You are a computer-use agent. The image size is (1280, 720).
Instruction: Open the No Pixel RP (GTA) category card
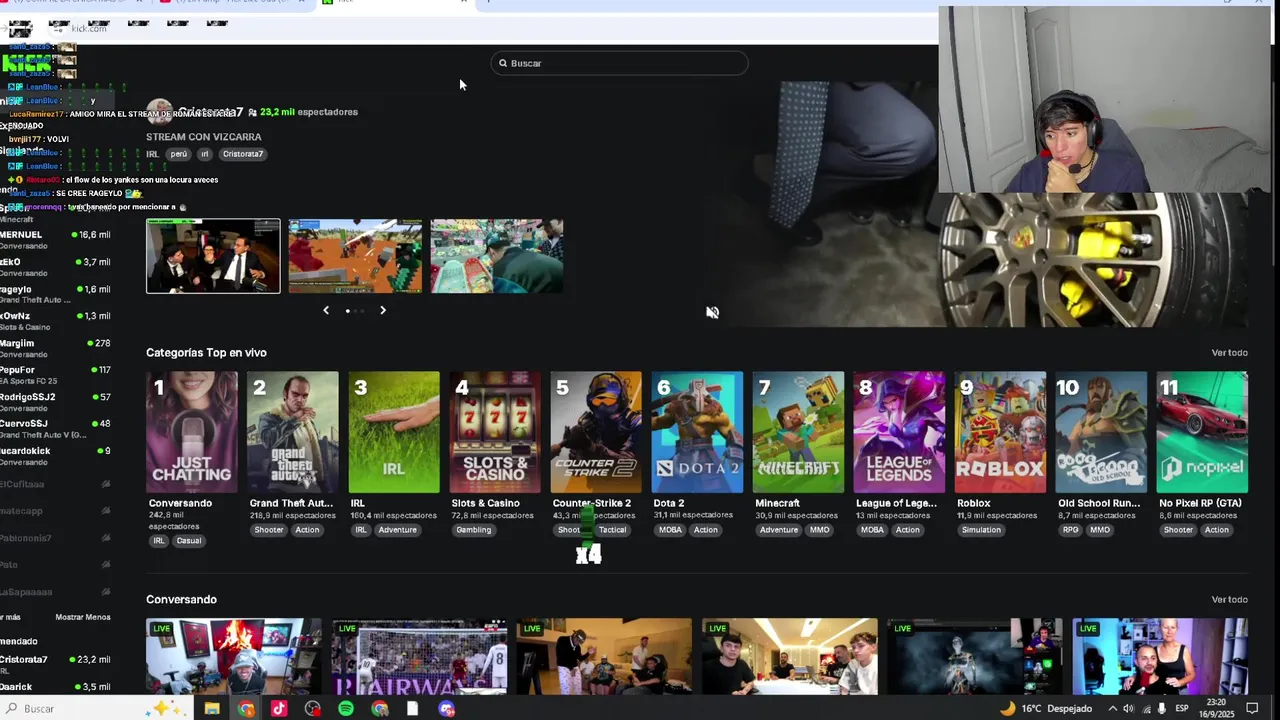(x=1202, y=433)
